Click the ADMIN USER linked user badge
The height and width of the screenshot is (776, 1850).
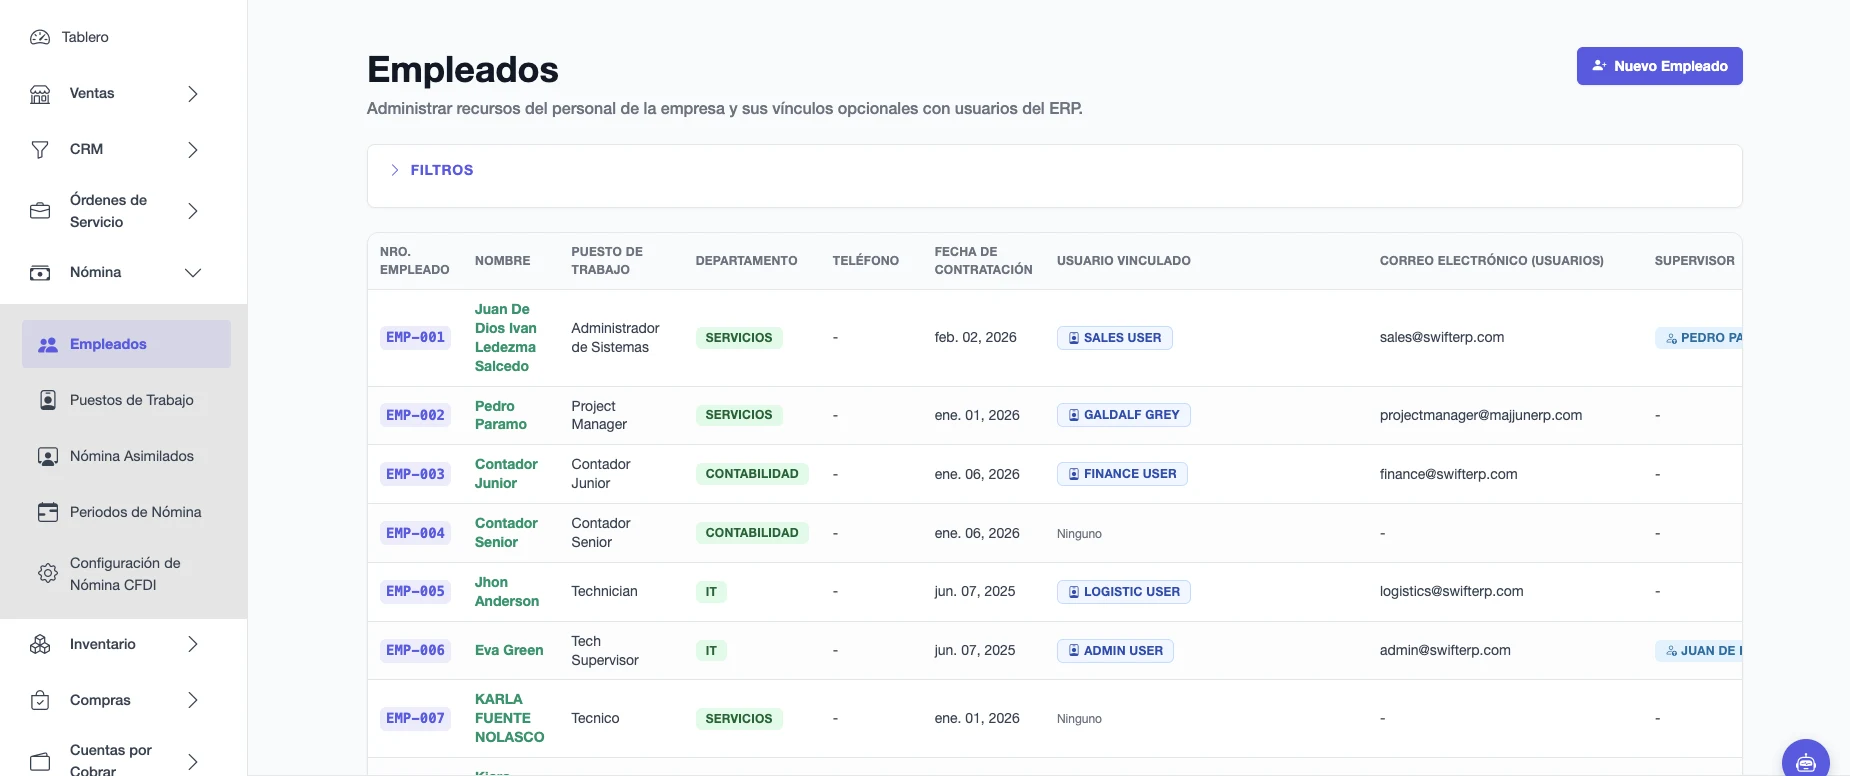click(x=1115, y=651)
